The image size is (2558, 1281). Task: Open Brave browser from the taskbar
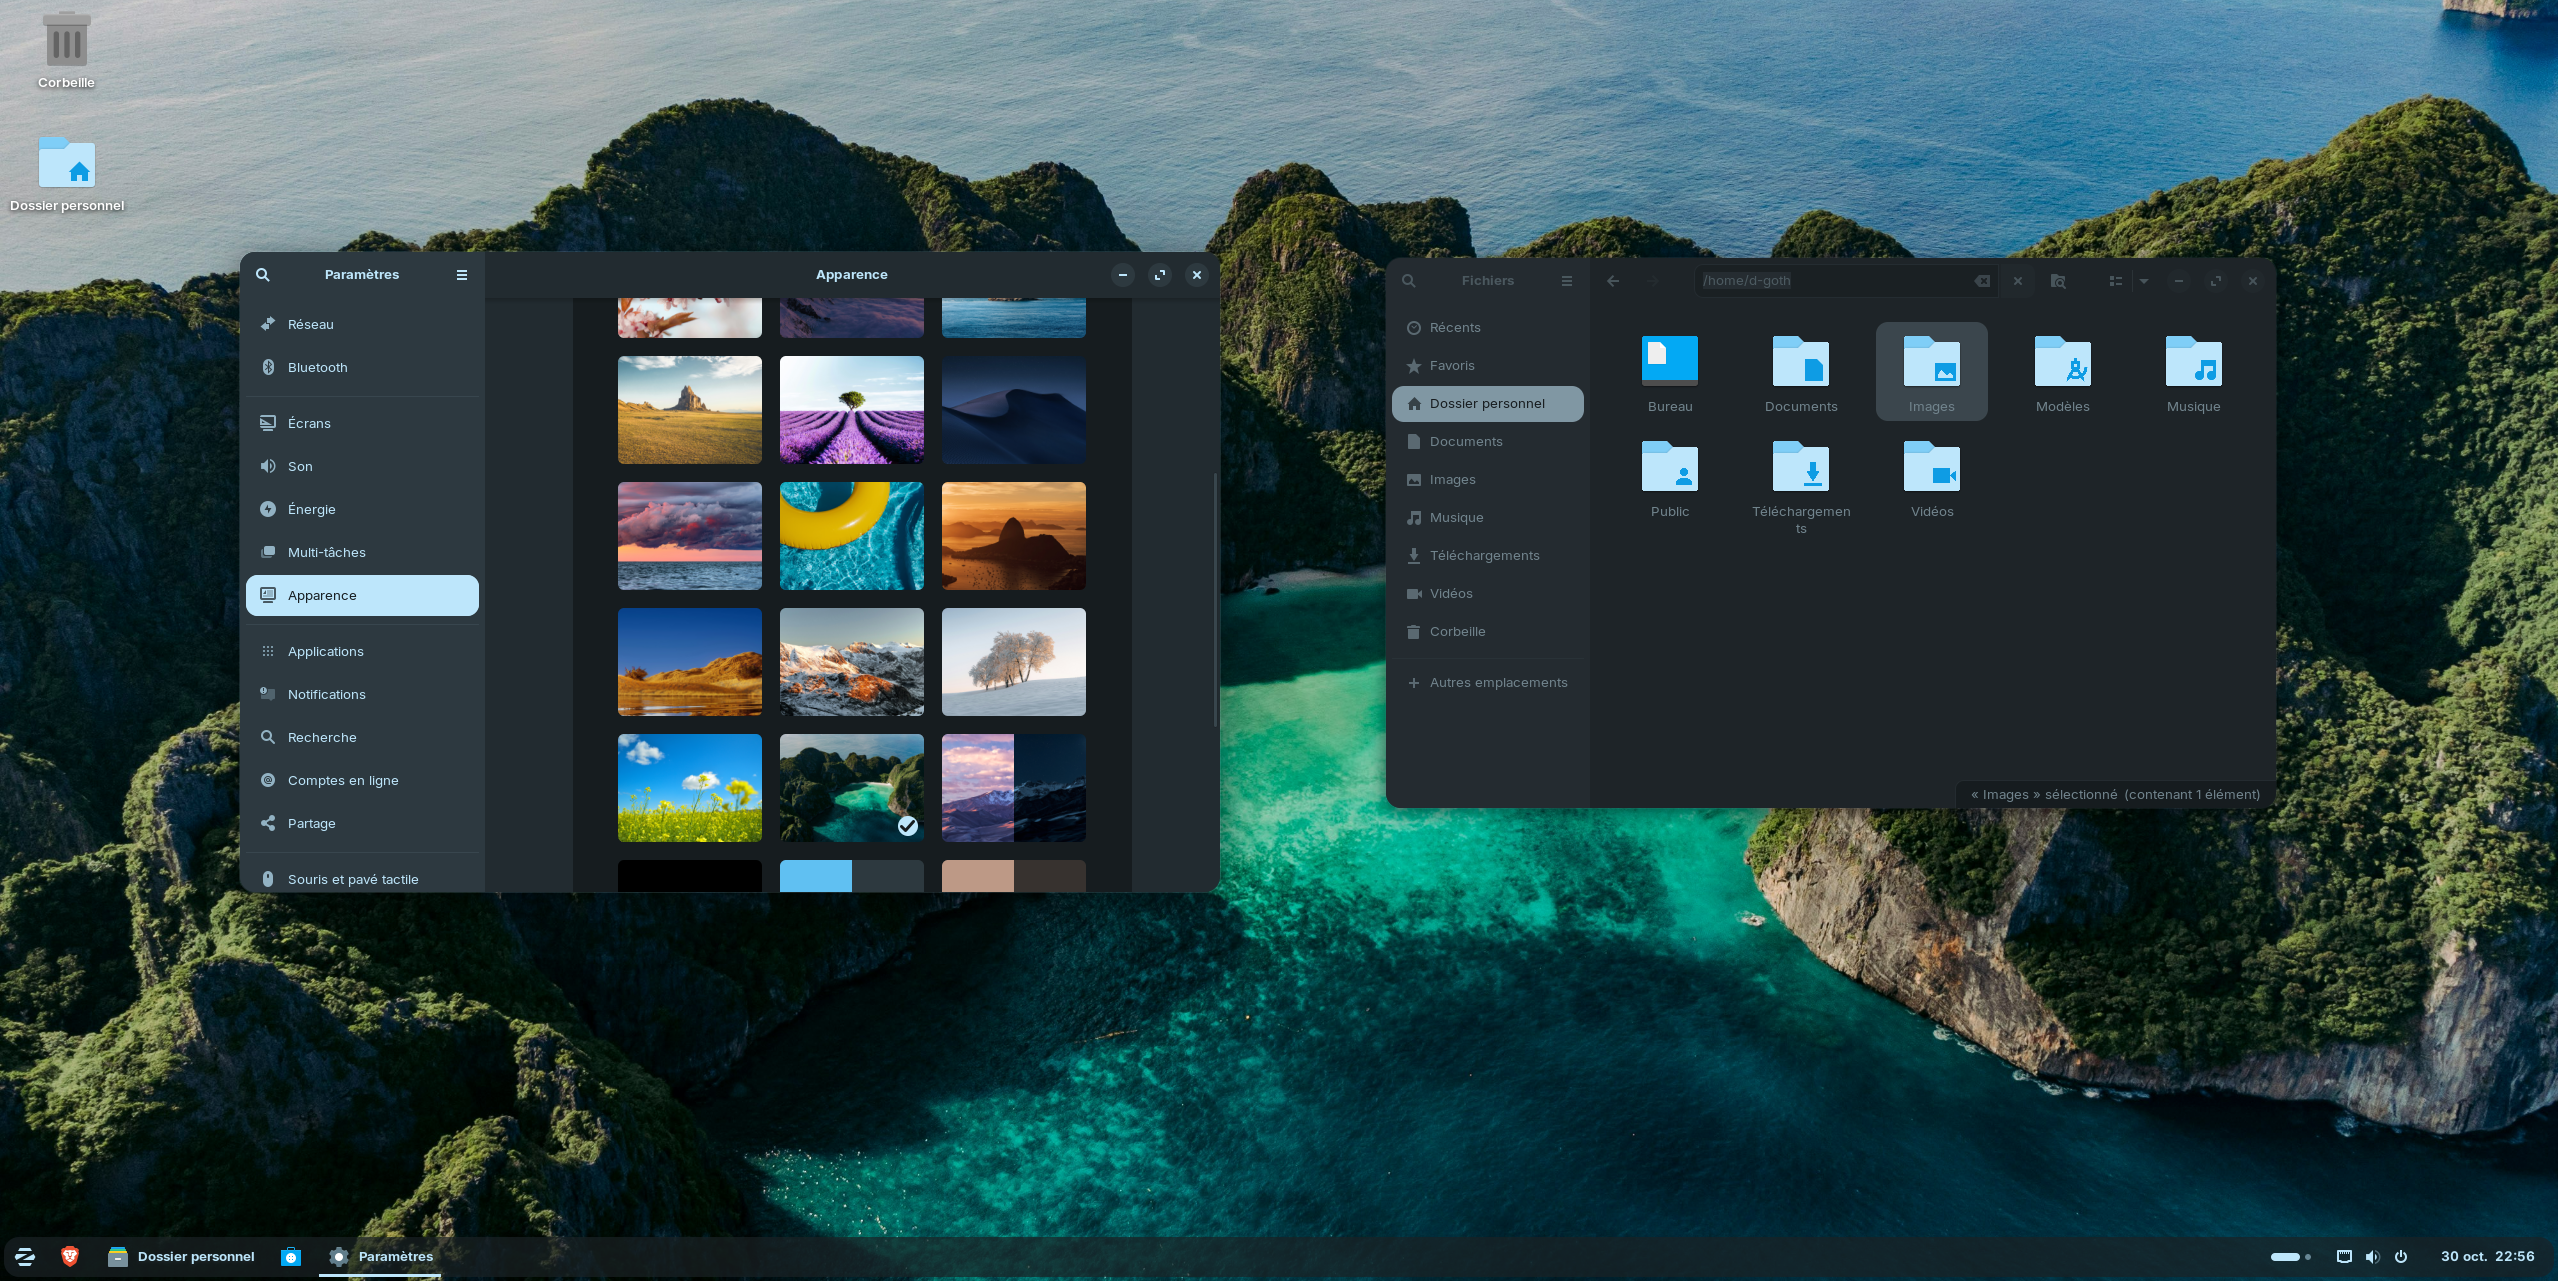(70, 1256)
